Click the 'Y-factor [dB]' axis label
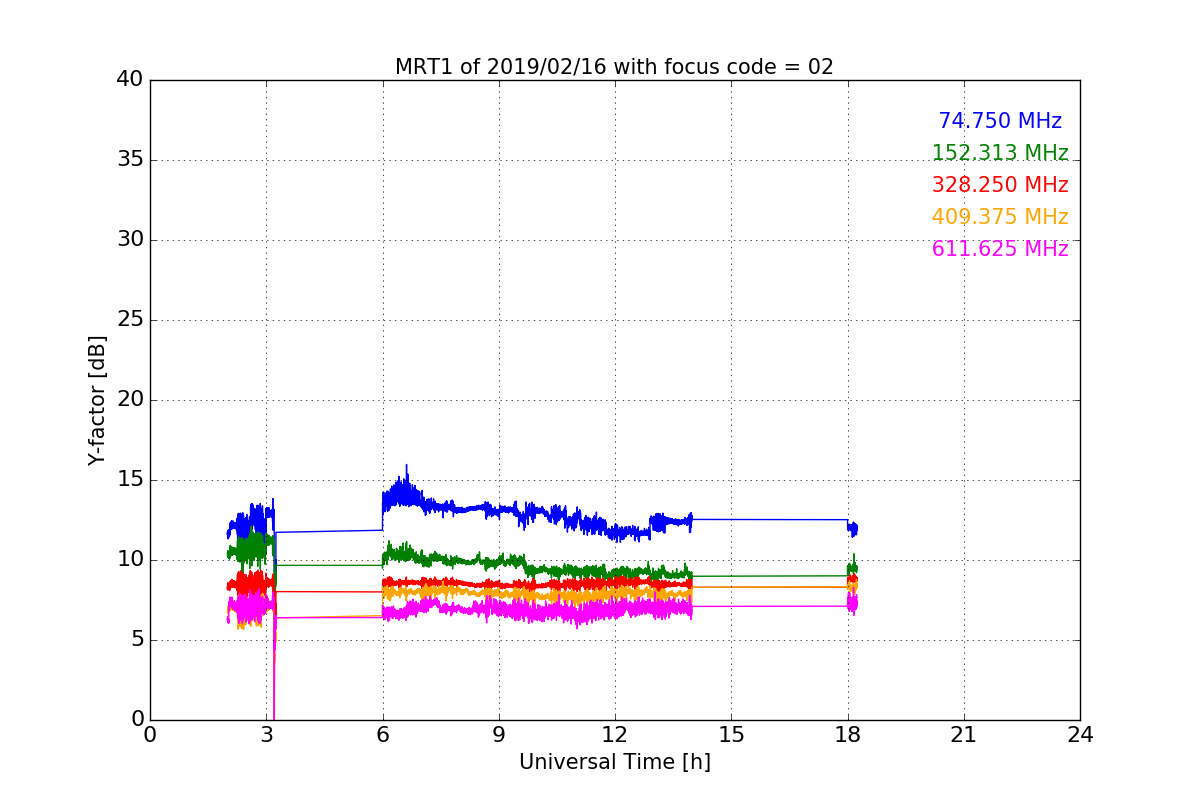 click(x=97, y=400)
